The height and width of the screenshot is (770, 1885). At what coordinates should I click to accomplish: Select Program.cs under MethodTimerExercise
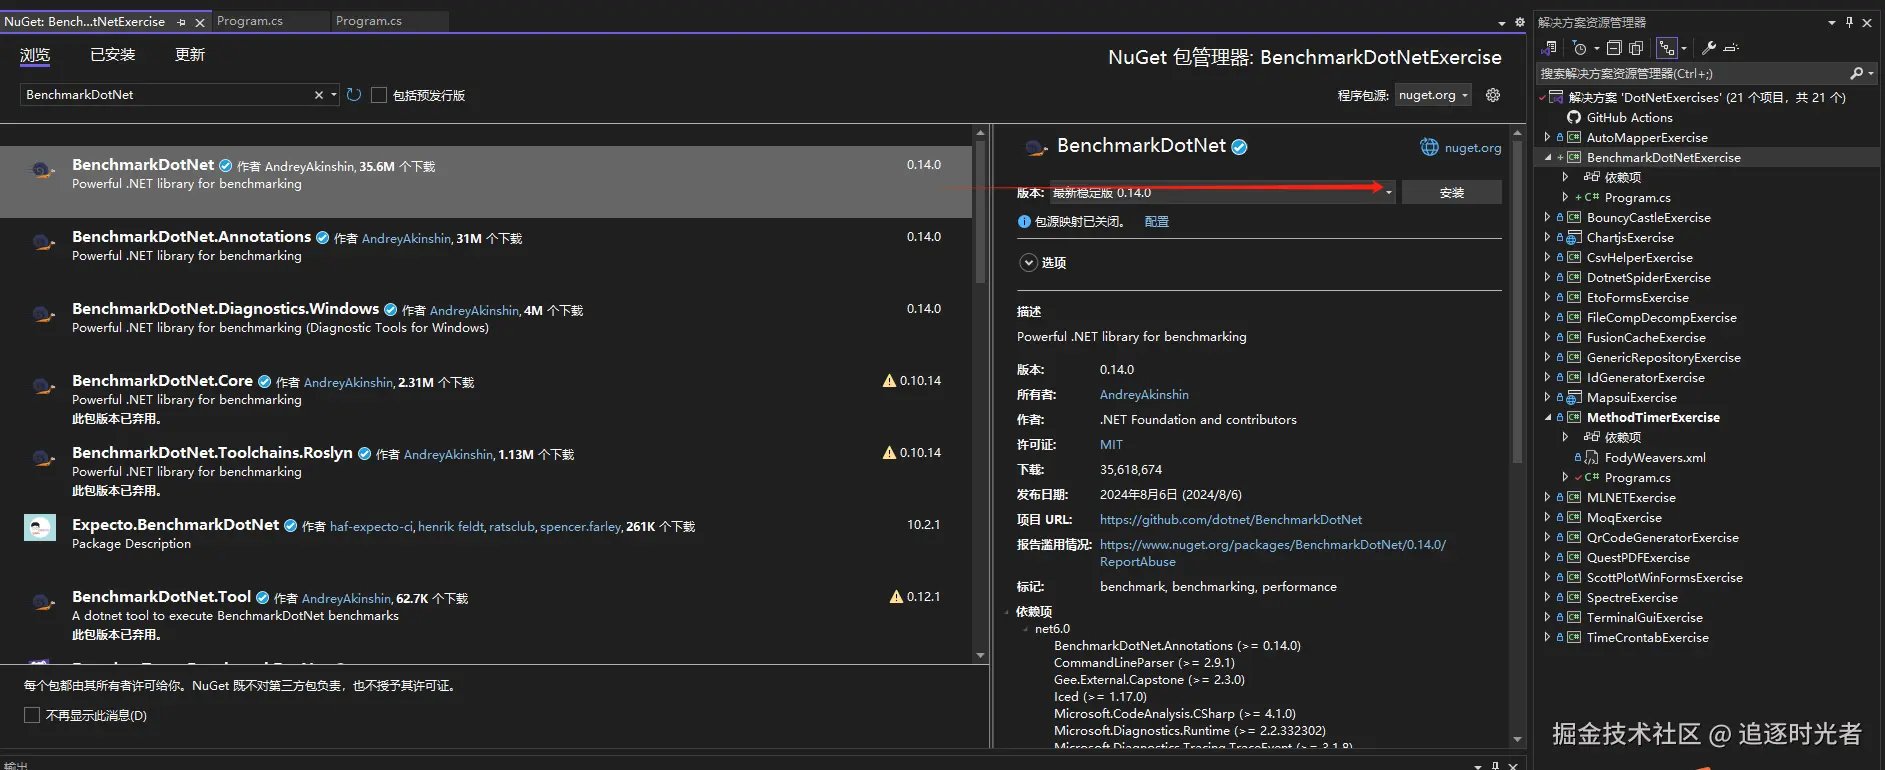click(x=1637, y=478)
